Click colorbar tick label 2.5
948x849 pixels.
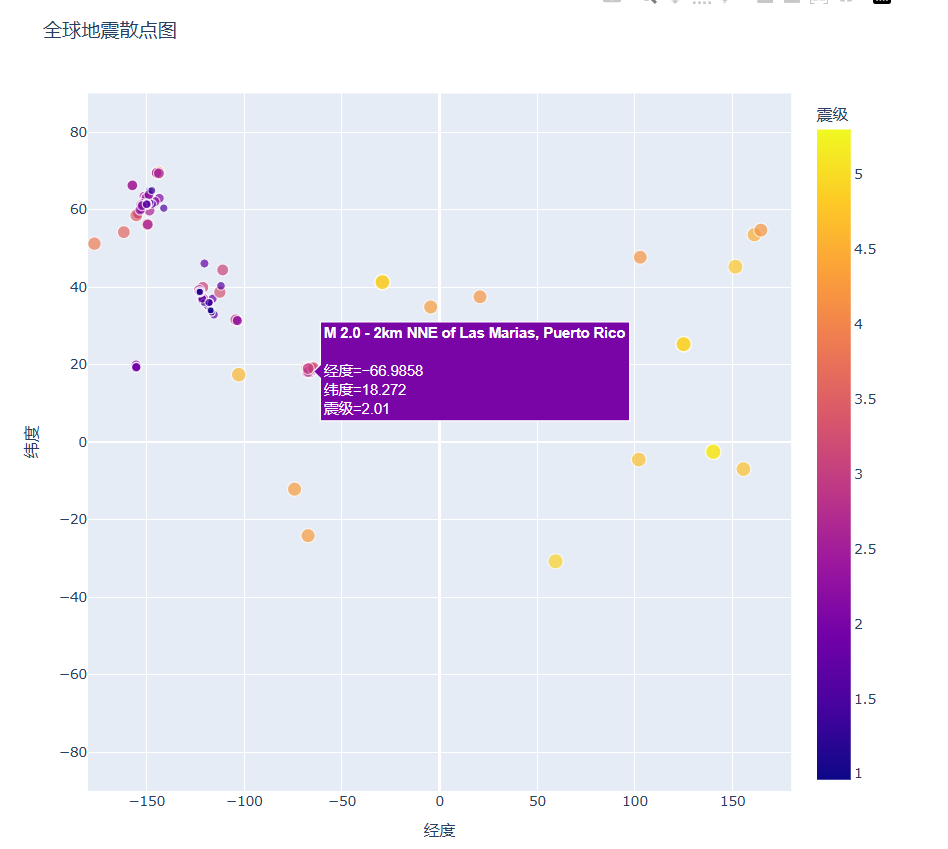pos(865,549)
